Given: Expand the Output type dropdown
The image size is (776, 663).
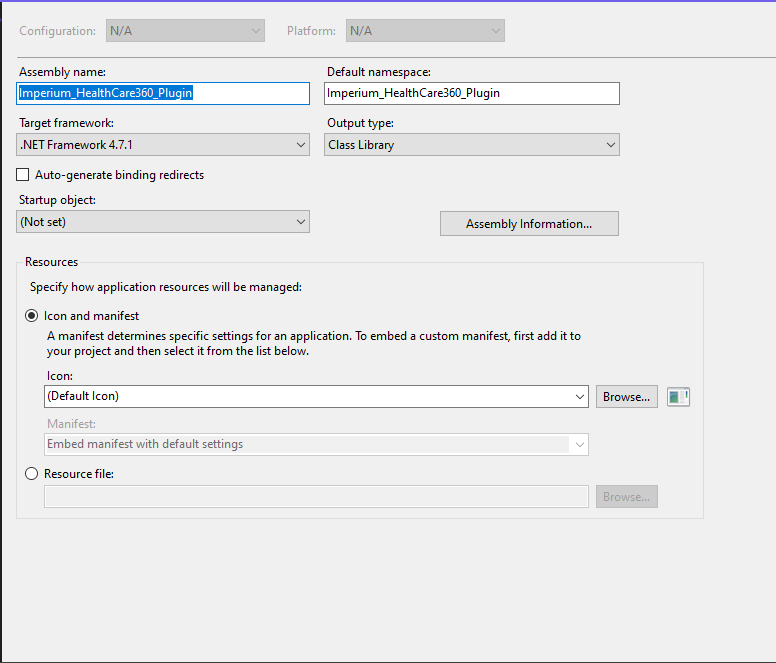Looking at the screenshot, I should [472, 145].
